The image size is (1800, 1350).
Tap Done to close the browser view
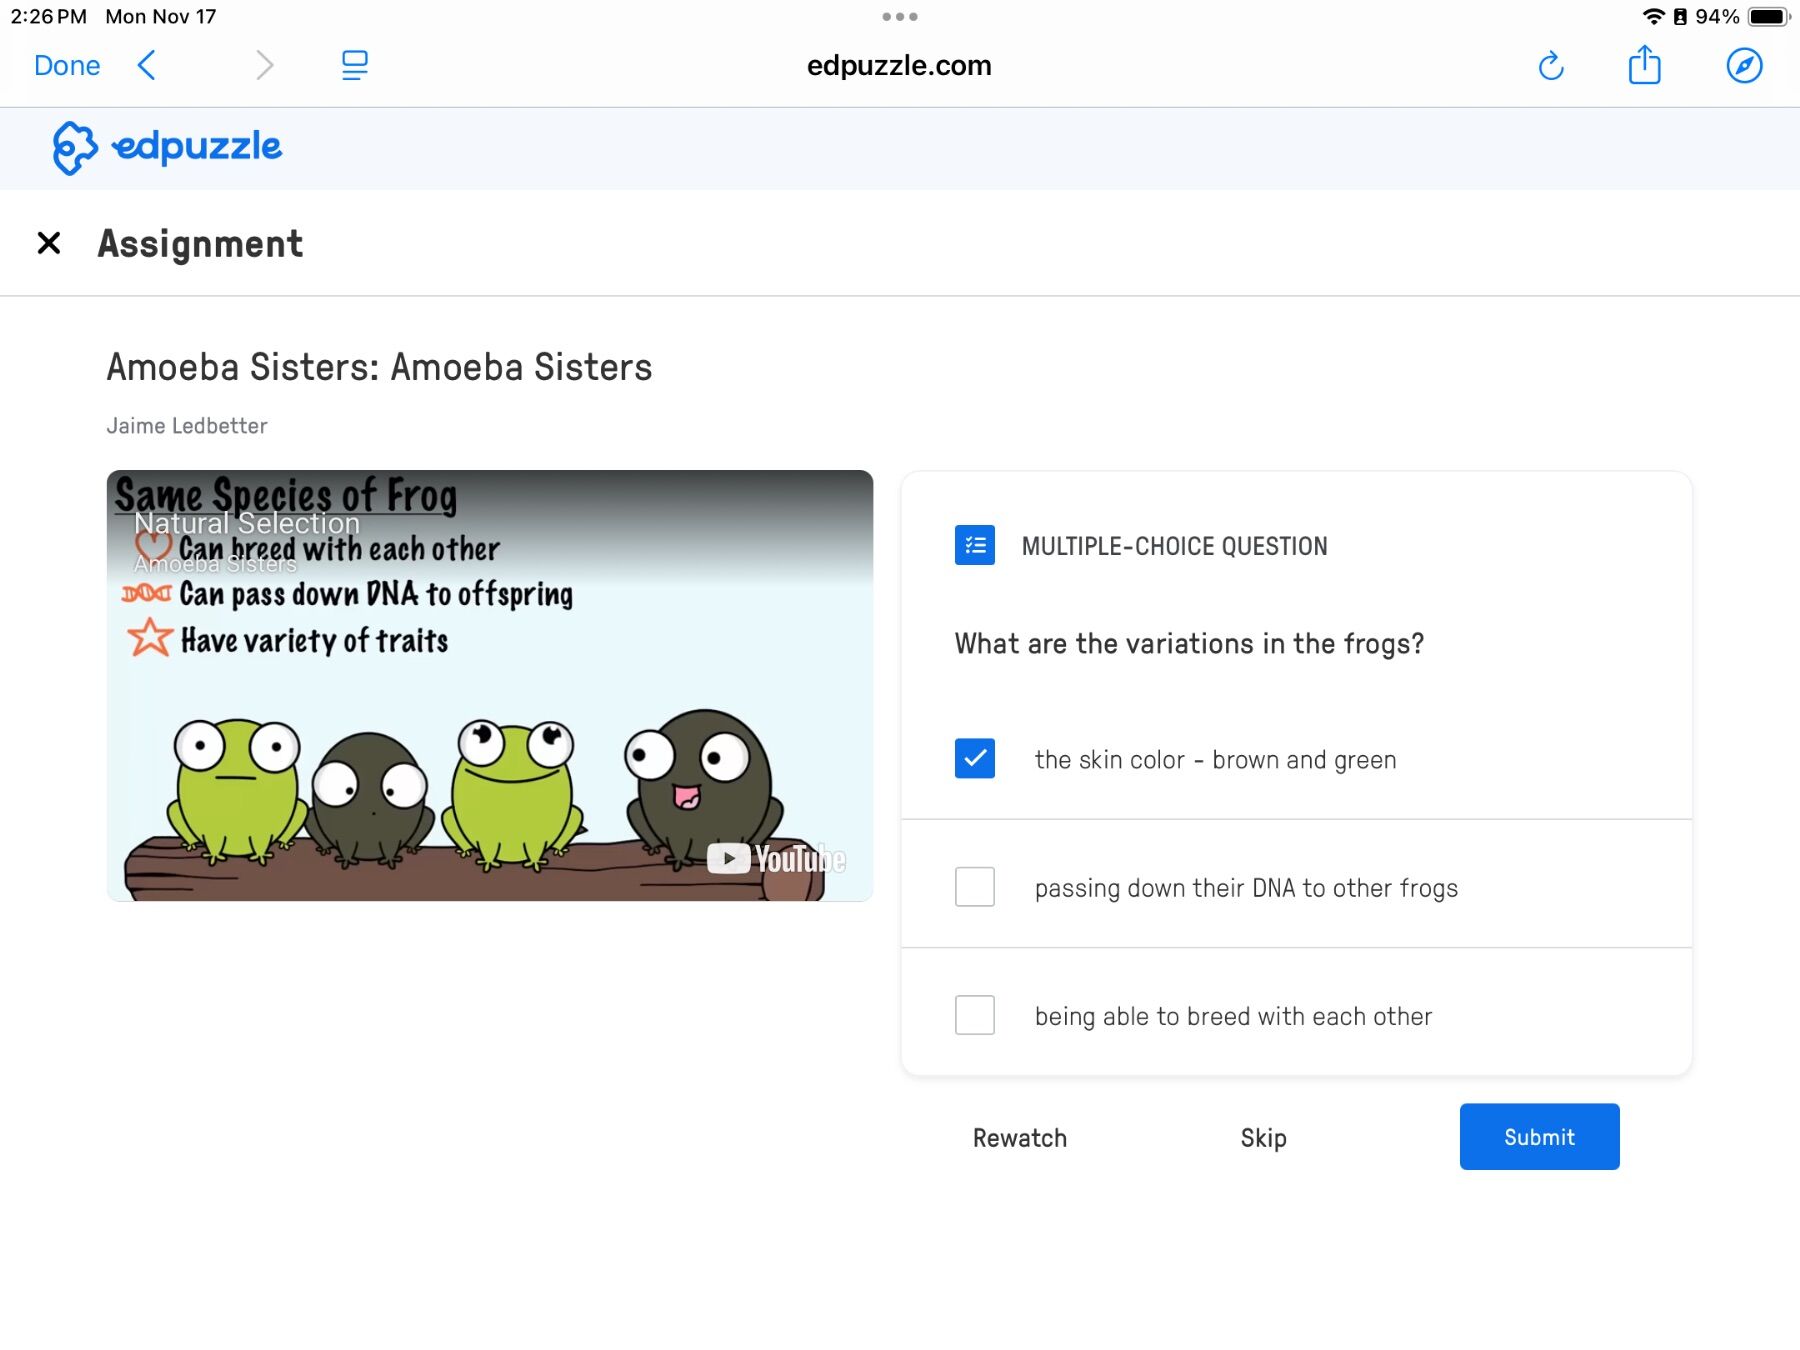[67, 66]
